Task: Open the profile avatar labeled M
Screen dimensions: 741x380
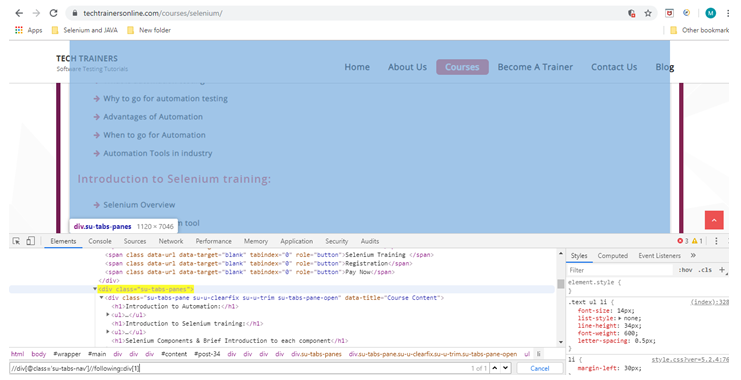Action: point(710,13)
